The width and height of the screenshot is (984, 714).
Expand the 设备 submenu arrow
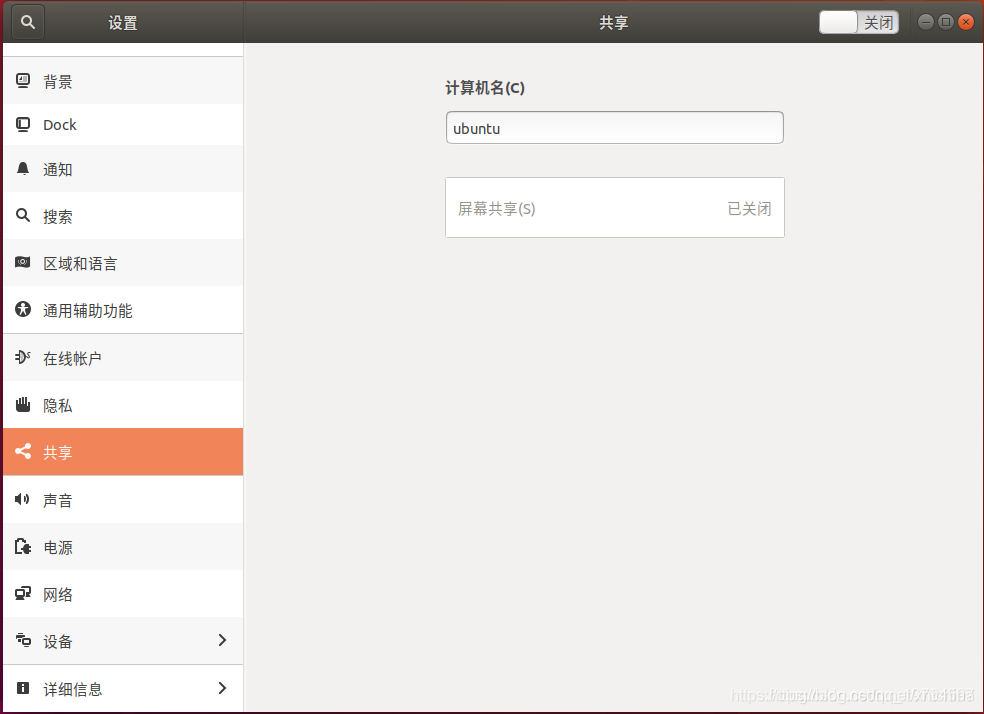coord(222,640)
